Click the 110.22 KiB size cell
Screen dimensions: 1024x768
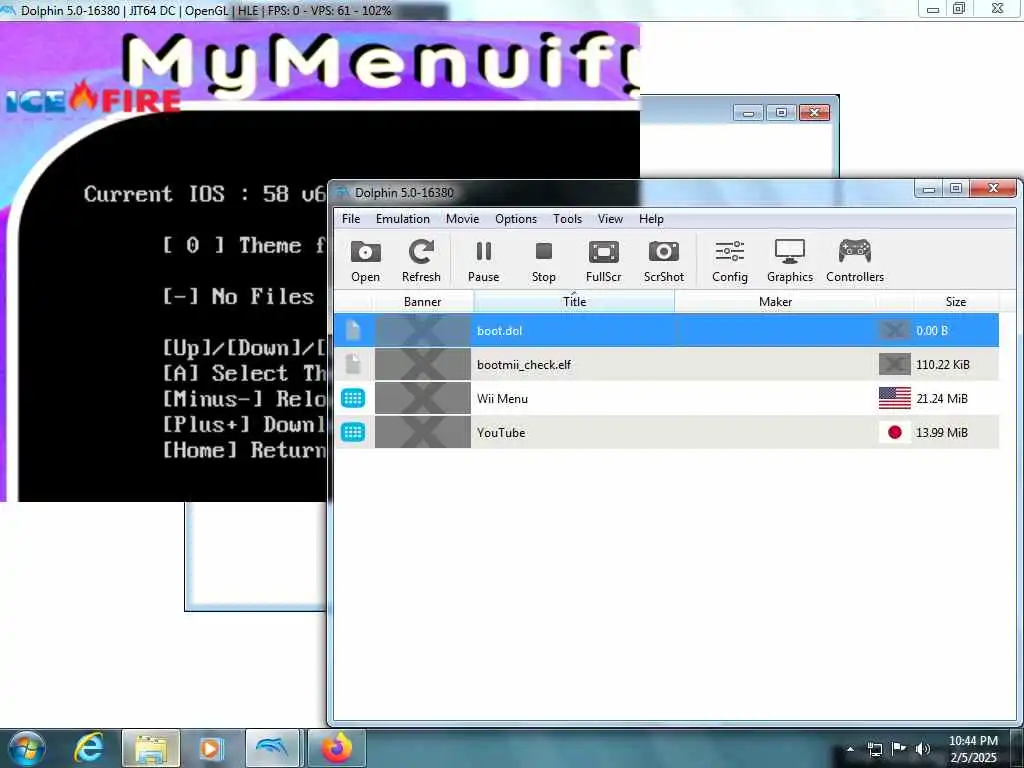(942, 364)
